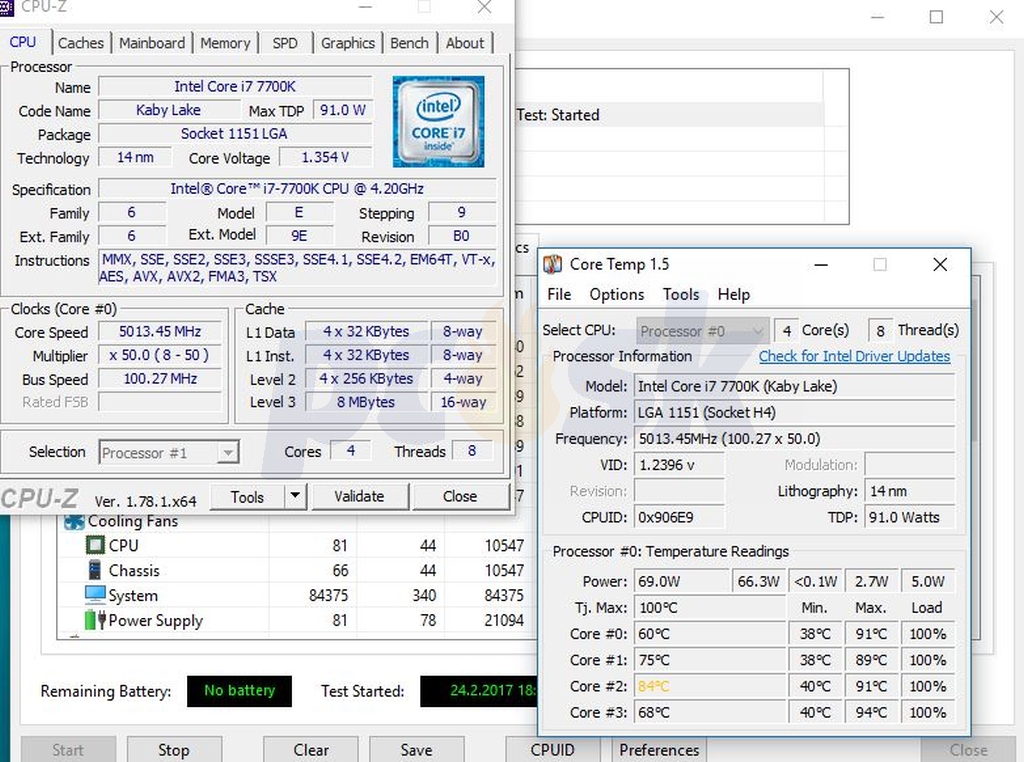The width and height of the screenshot is (1024, 762).
Task: Click the Cores count 4 in CPU-Z
Action: (x=351, y=451)
